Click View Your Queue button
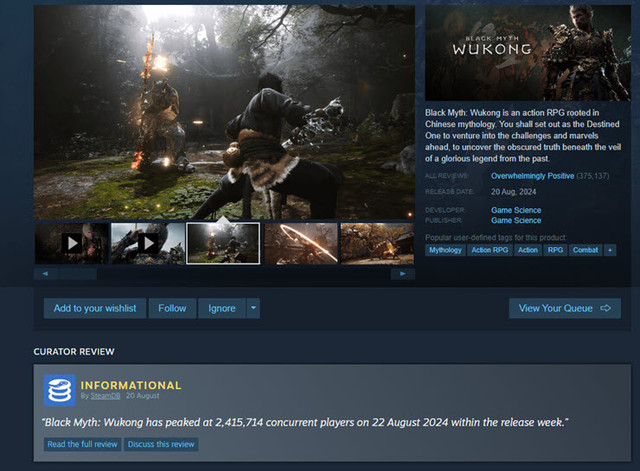 [565, 308]
